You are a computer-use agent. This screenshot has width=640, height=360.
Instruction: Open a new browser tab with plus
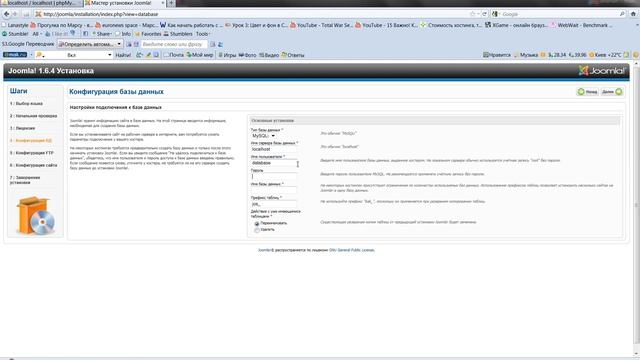point(171,3)
